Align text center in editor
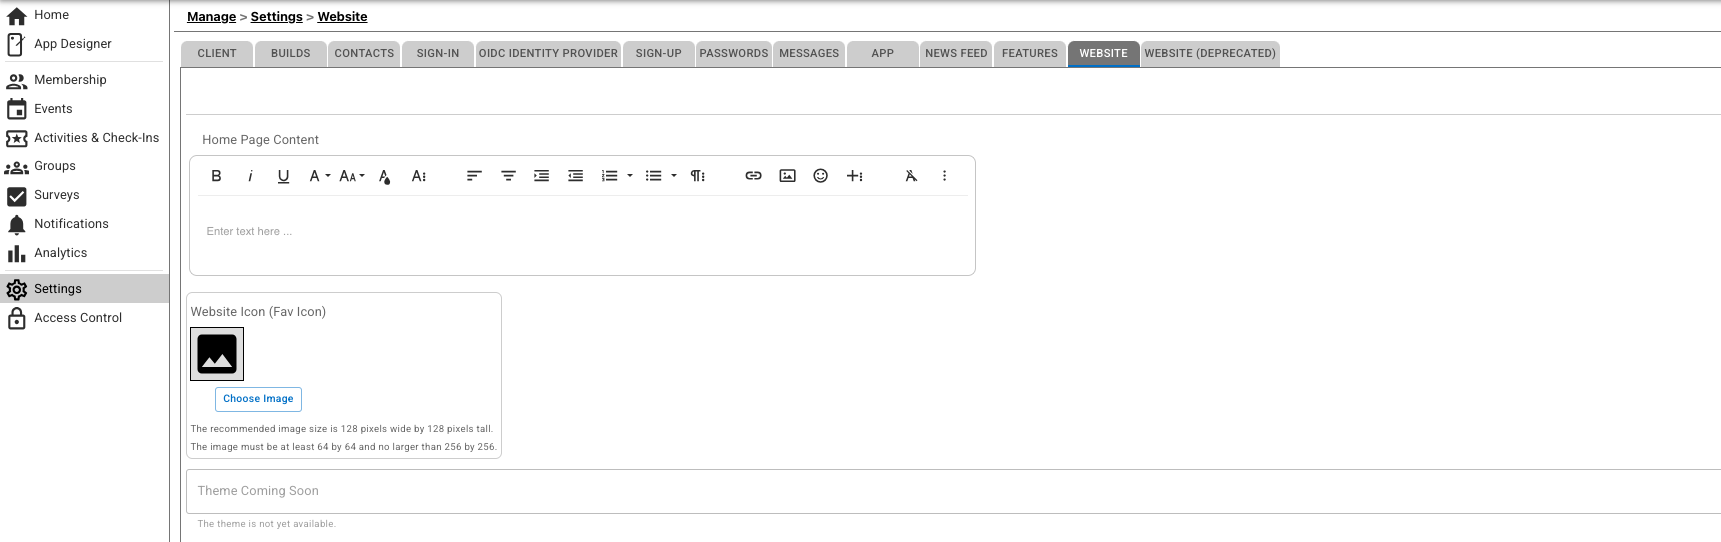 pos(508,176)
